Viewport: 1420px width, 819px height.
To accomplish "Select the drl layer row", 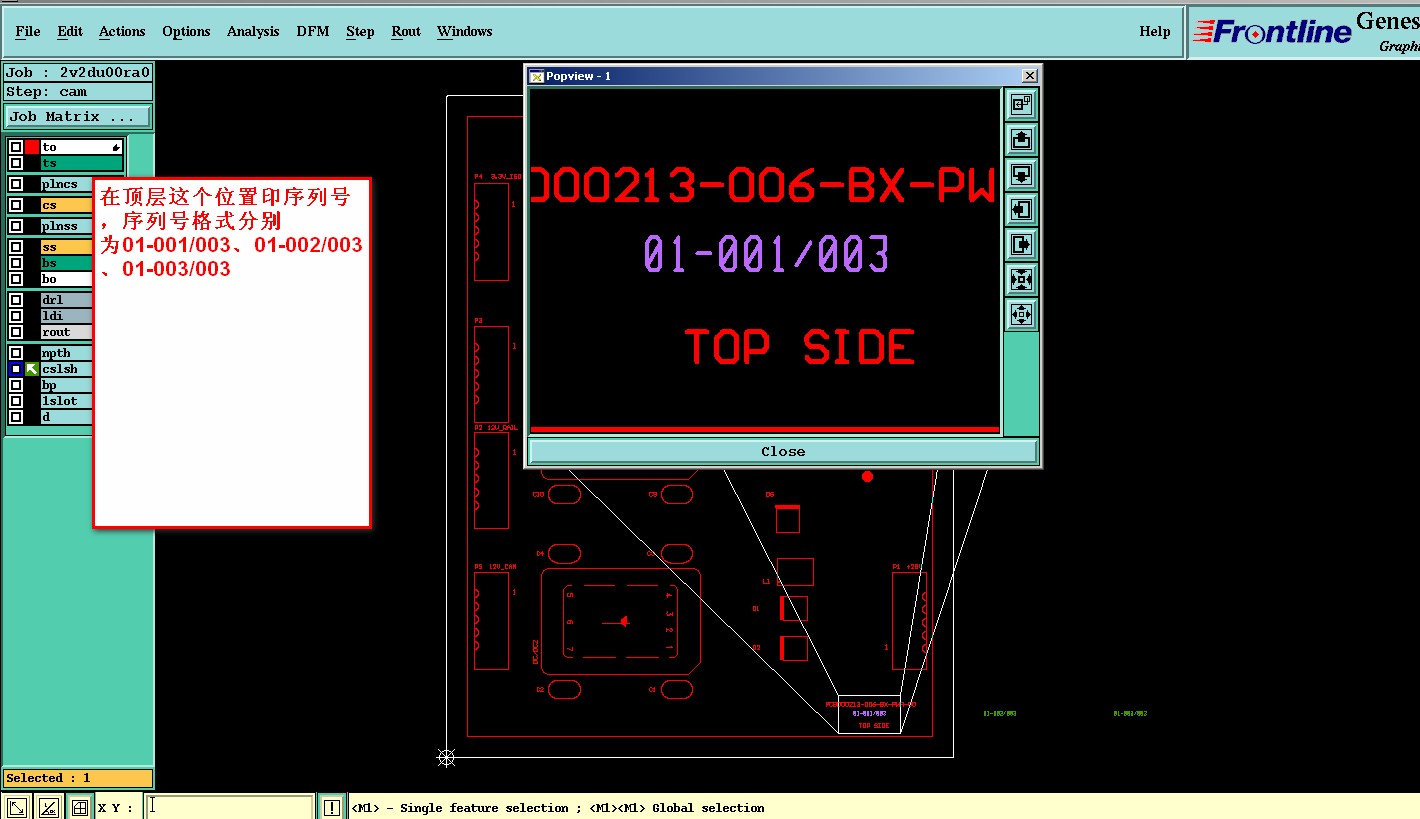I will coord(67,300).
